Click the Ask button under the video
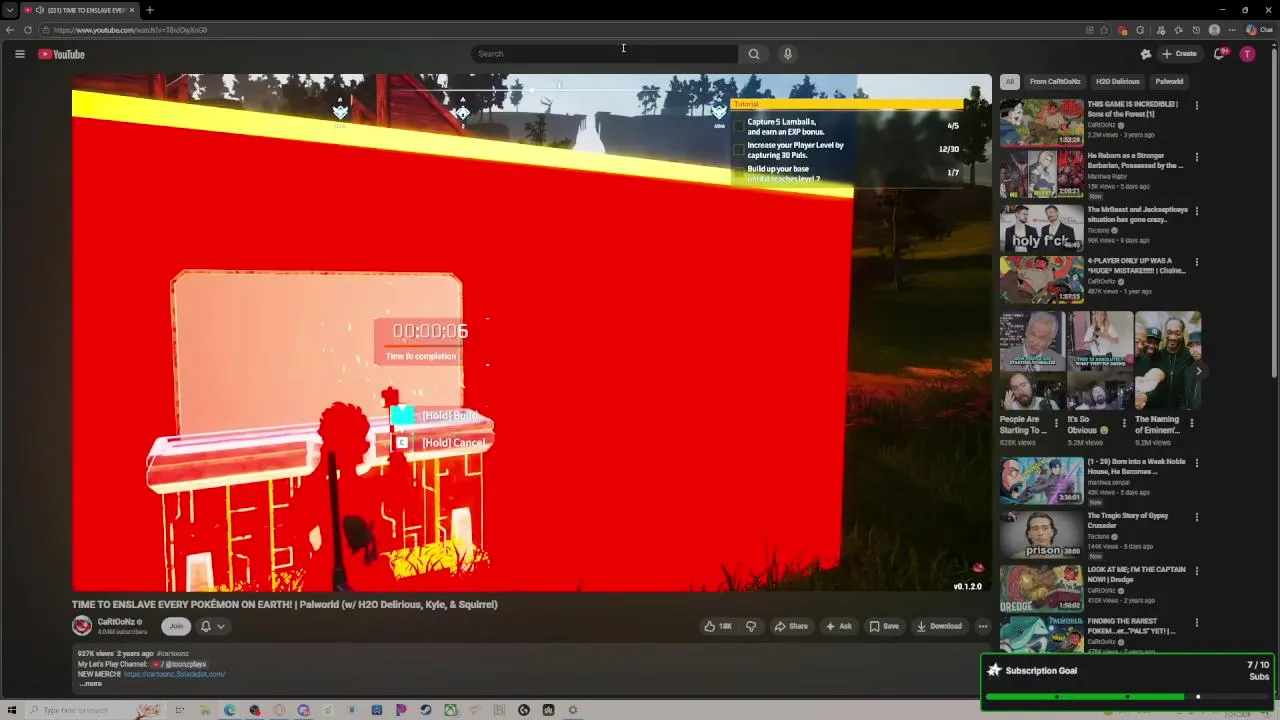 point(838,626)
